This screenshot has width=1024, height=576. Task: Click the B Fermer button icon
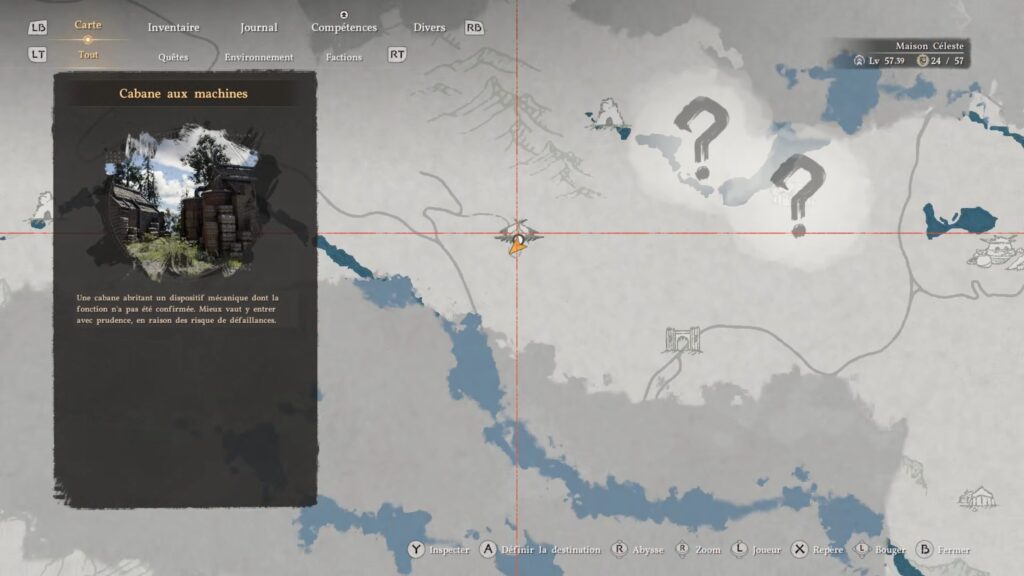pyautogui.click(x=924, y=549)
